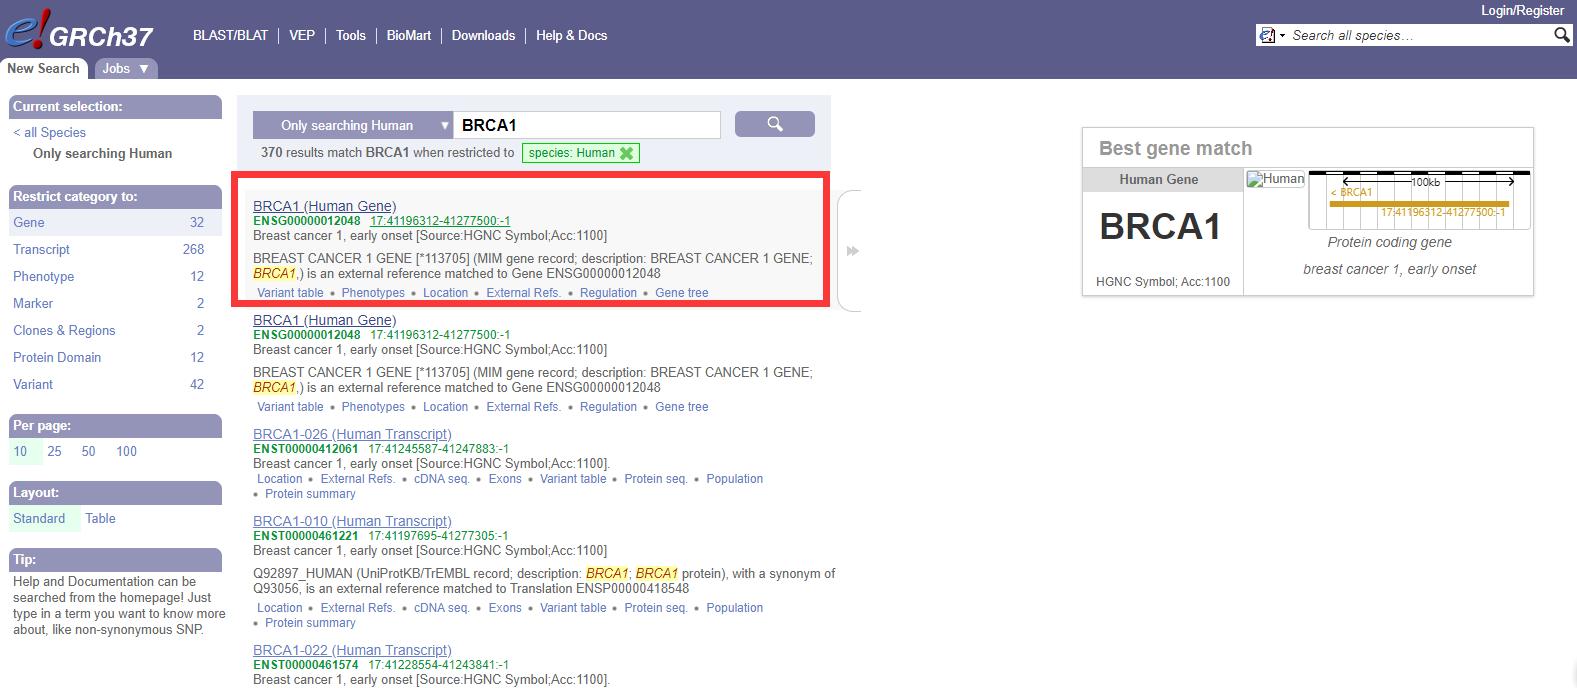Restrict category to Phenotype
This screenshot has height=688, width=1577.
pos(115,276)
